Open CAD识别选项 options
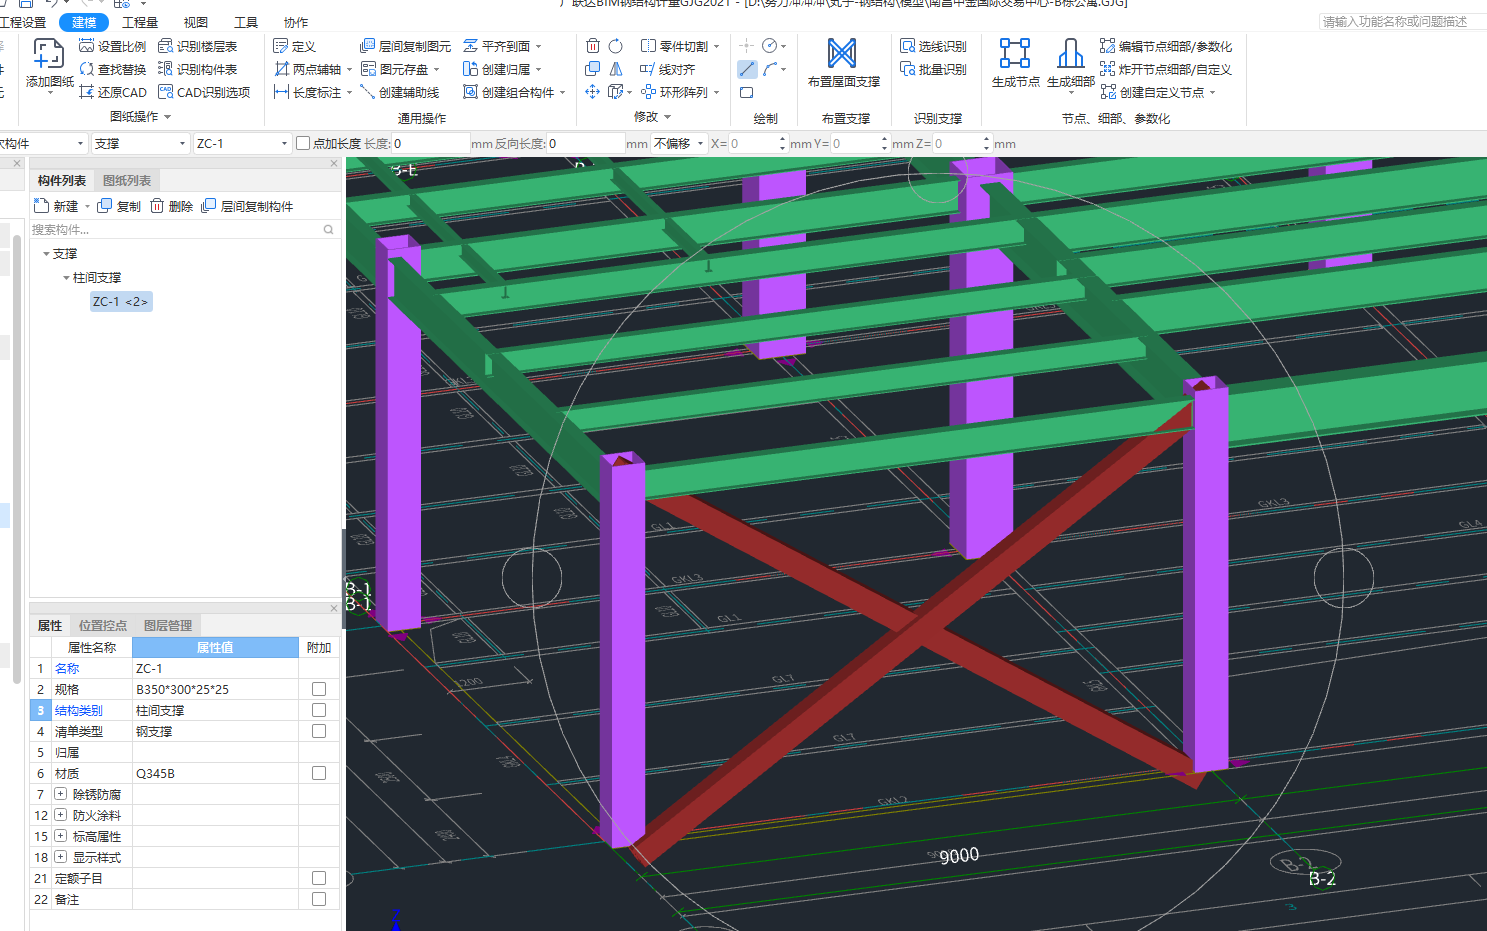Viewport: 1487px width, 931px height. pos(204,92)
